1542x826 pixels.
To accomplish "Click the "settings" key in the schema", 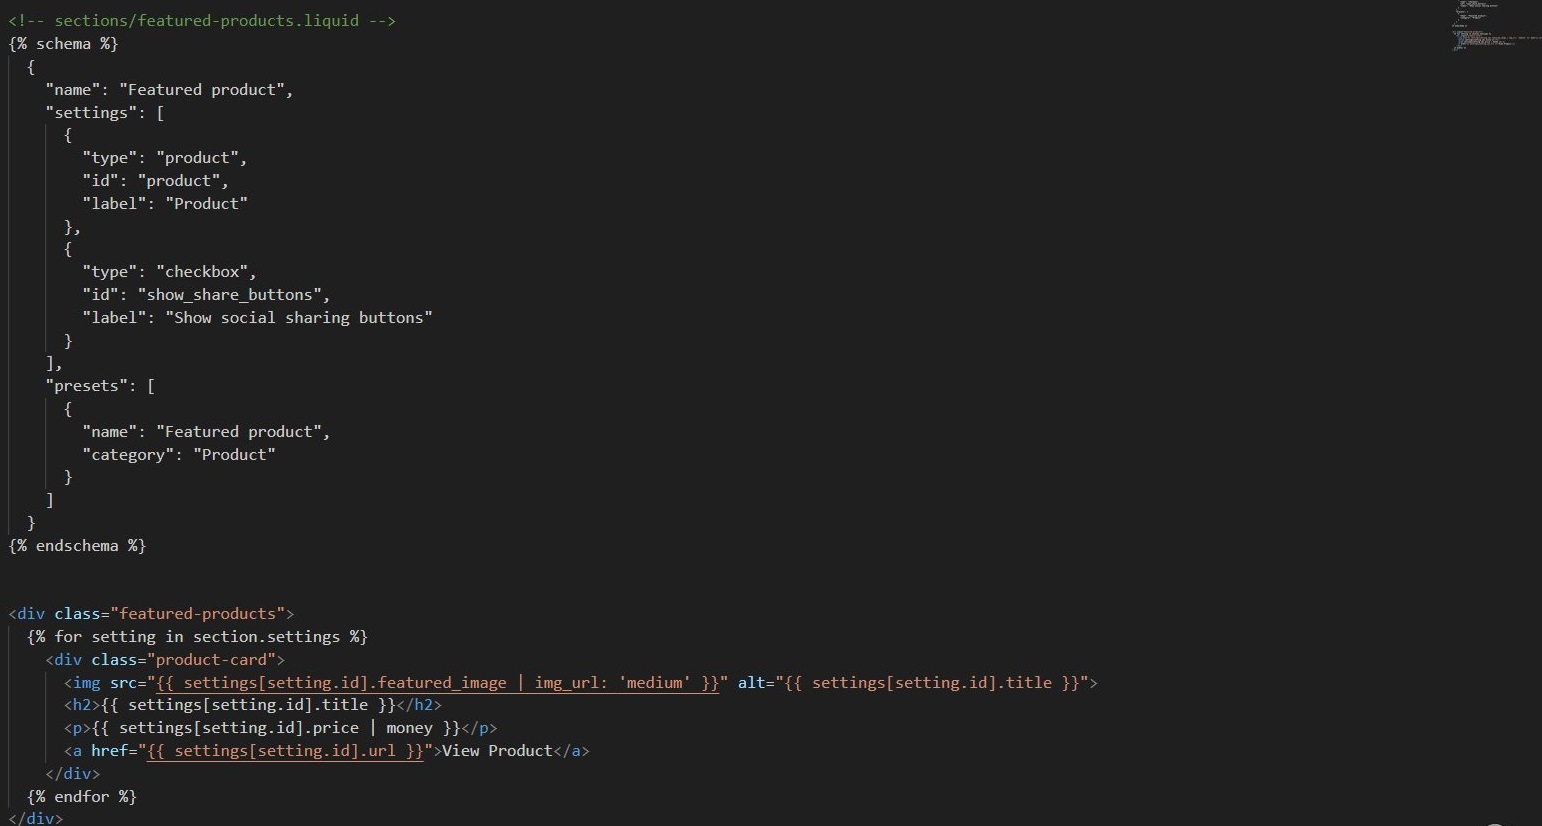I will tap(91, 113).
